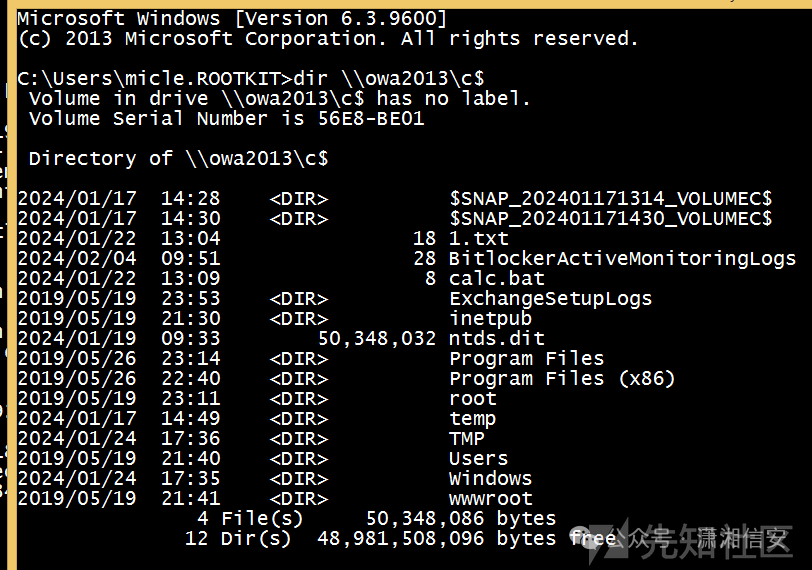Click the Windows directory name
This screenshot has width=812, height=570.
pos(490,479)
